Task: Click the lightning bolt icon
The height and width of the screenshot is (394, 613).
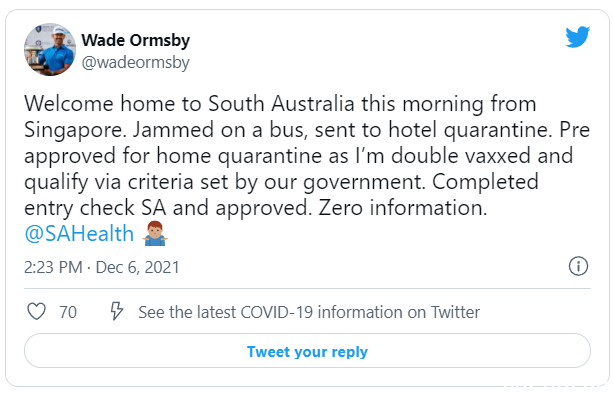Action: click(117, 311)
